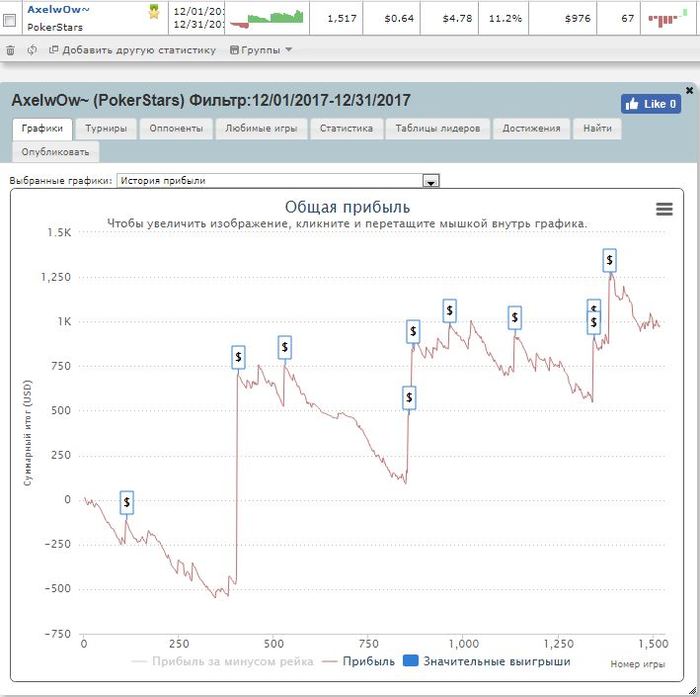The image size is (700, 697).
Task: Toggle the Значительные выигрыши legend item
Action: pyautogui.click(x=487, y=661)
